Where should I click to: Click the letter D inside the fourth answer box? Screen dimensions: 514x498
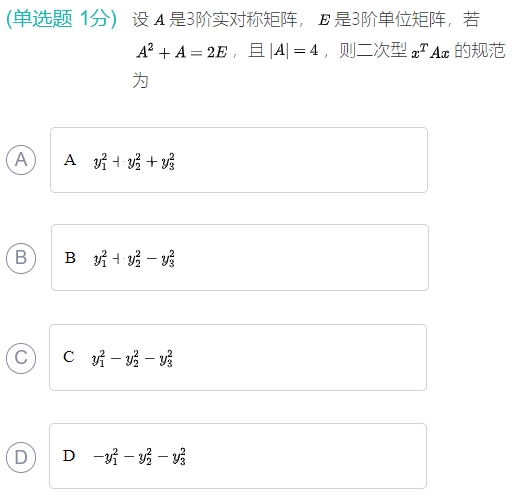click(x=69, y=456)
